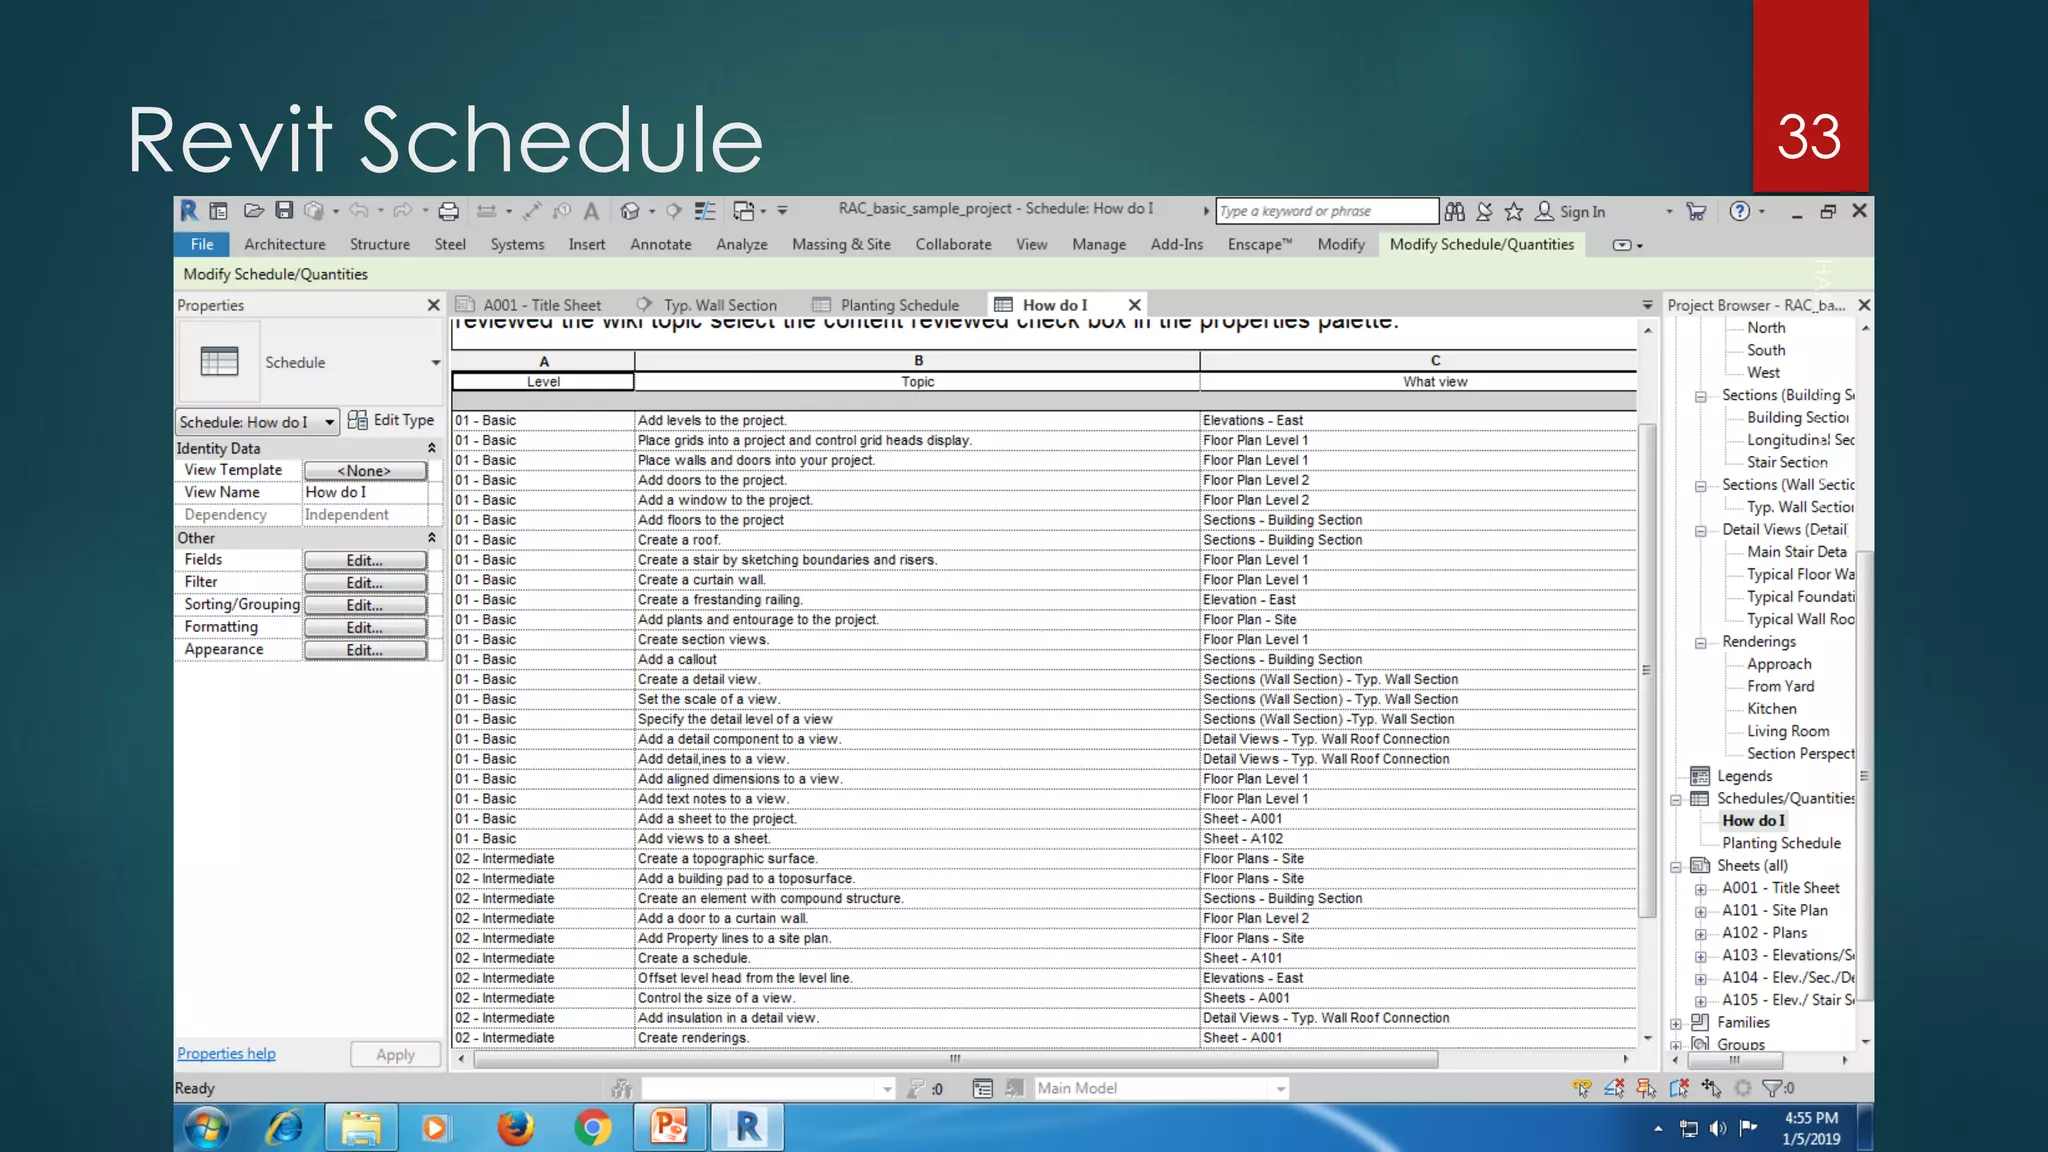The image size is (2048, 1152).
Task: Click Edit button for Fields
Action: coord(365,561)
